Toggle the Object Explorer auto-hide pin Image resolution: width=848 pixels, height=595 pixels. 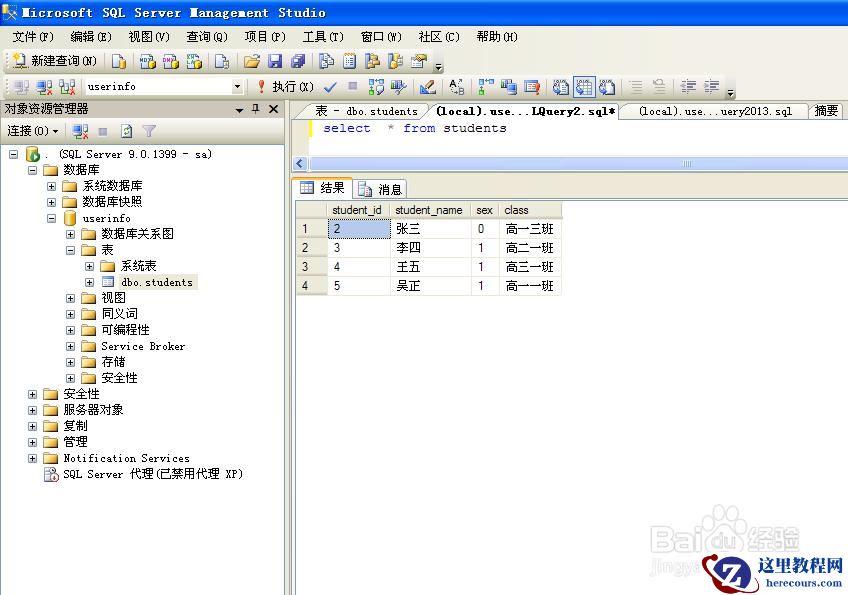click(256, 109)
